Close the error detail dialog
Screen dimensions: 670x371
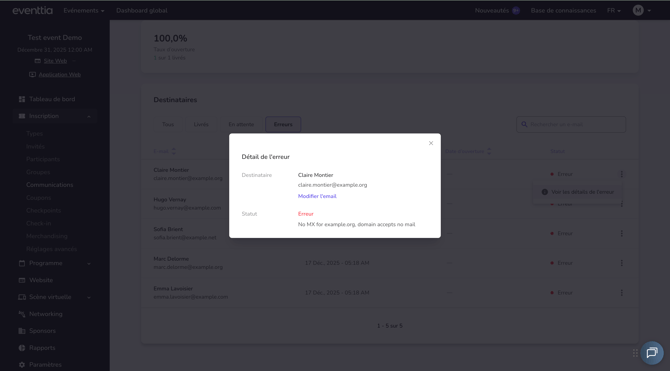[431, 143]
